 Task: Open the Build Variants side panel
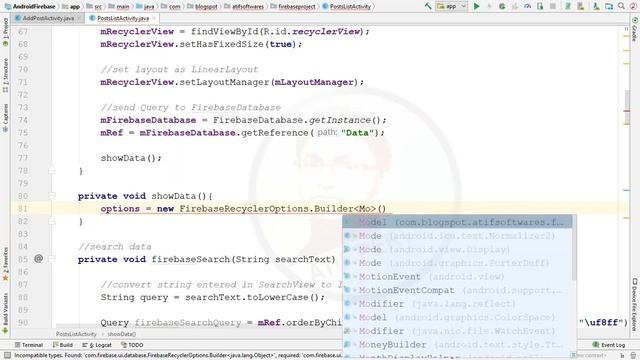tap(5, 312)
